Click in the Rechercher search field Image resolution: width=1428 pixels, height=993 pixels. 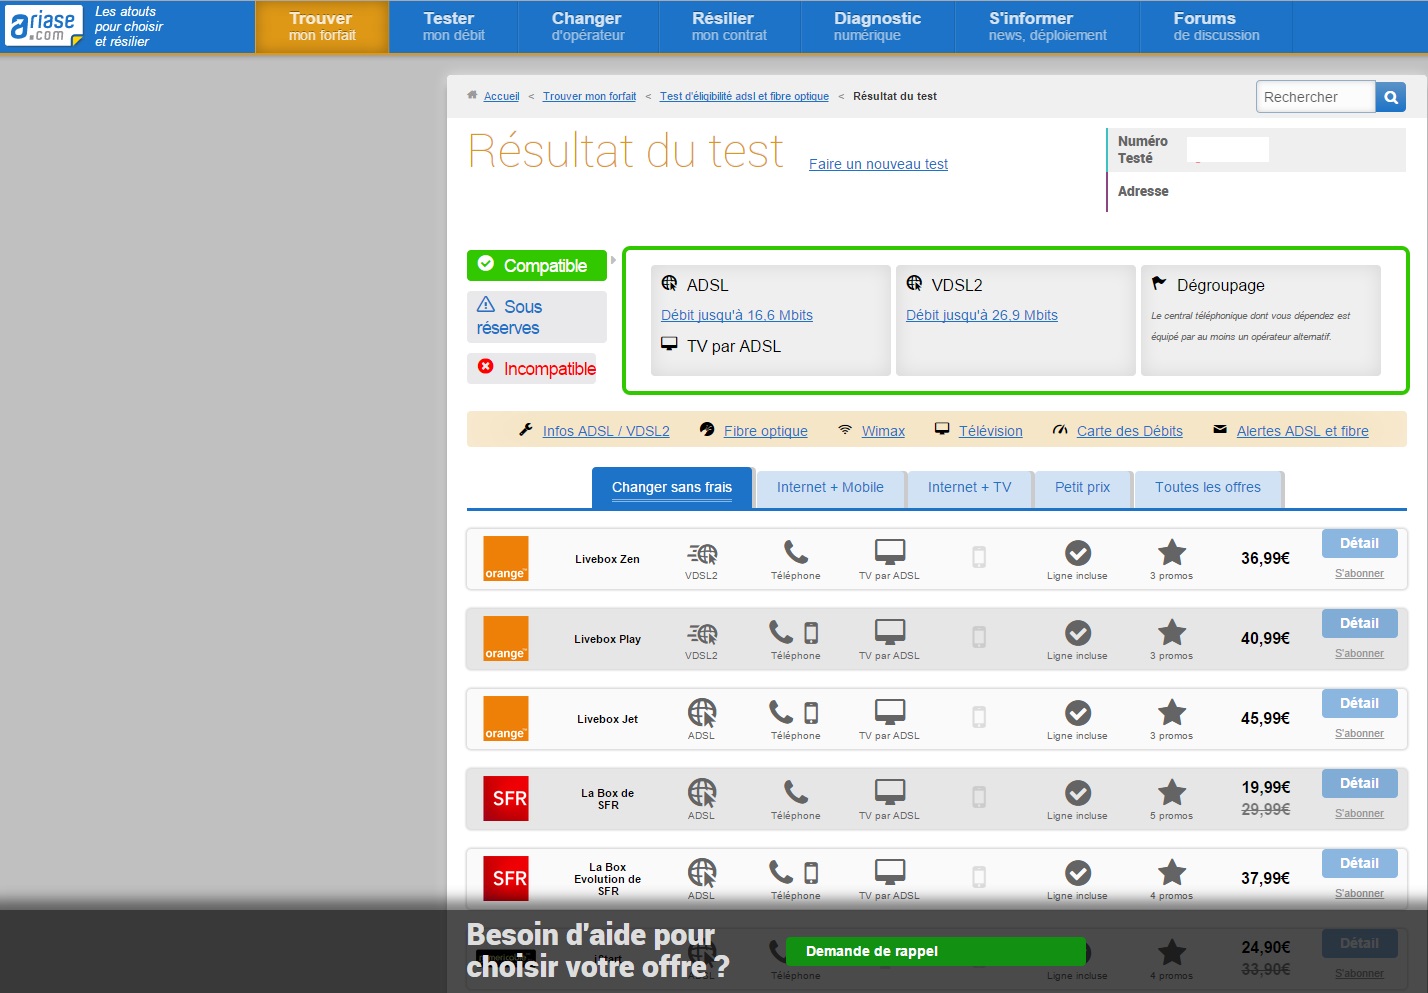1314,97
